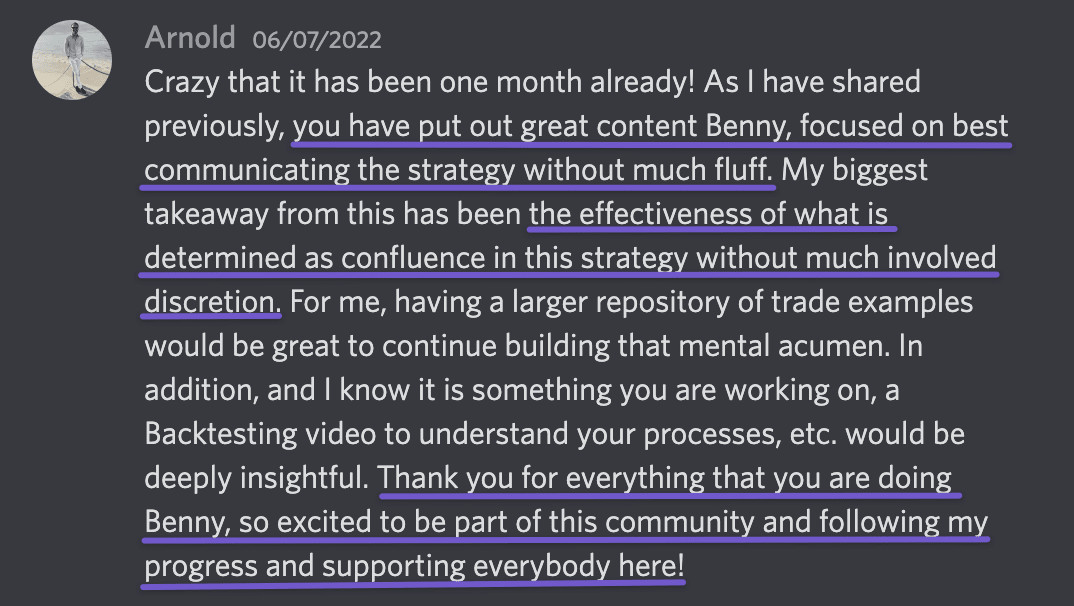Image resolution: width=1074 pixels, height=606 pixels.
Task: Click the text 'communicating the strategy without much fluff'
Action: pos(459,171)
